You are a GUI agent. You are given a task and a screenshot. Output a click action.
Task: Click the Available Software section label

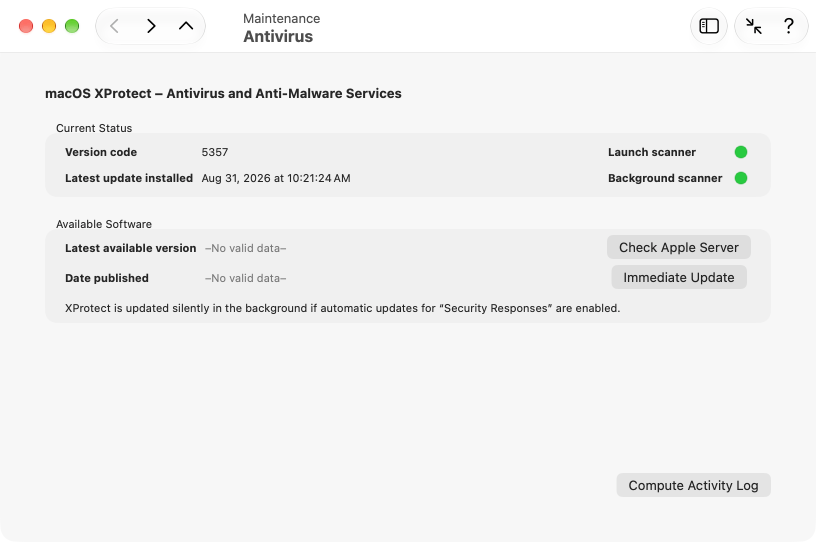[104, 224]
